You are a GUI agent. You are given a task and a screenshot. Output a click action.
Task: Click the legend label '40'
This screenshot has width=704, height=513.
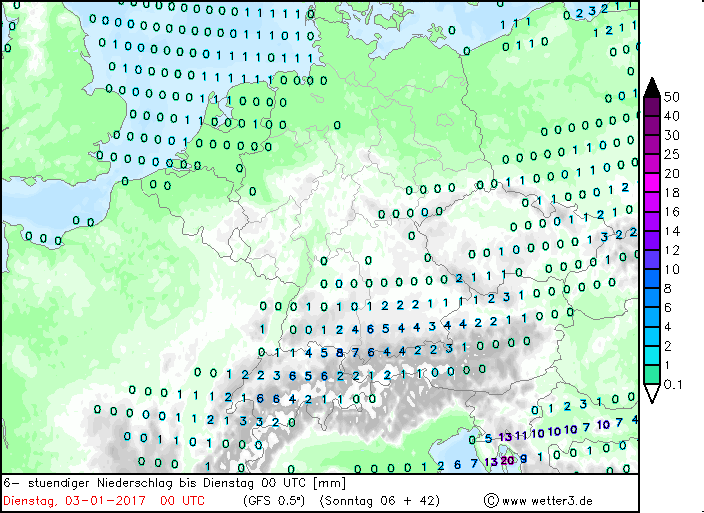tap(672, 116)
